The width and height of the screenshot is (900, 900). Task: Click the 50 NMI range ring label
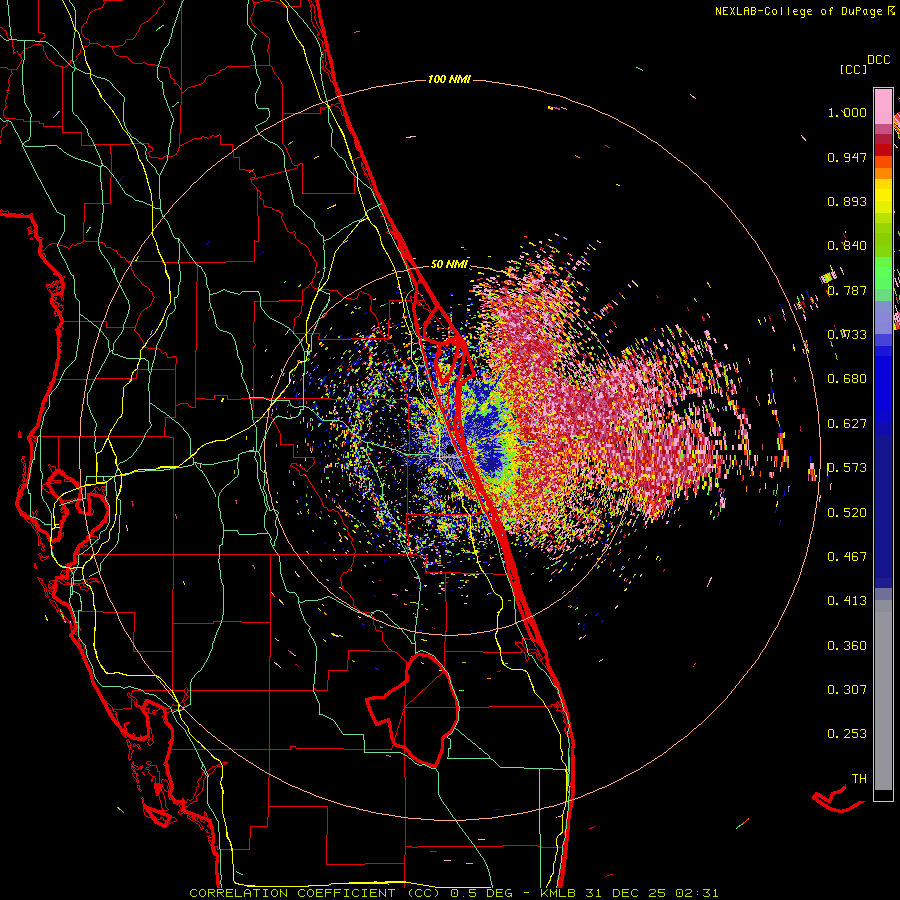(449, 265)
